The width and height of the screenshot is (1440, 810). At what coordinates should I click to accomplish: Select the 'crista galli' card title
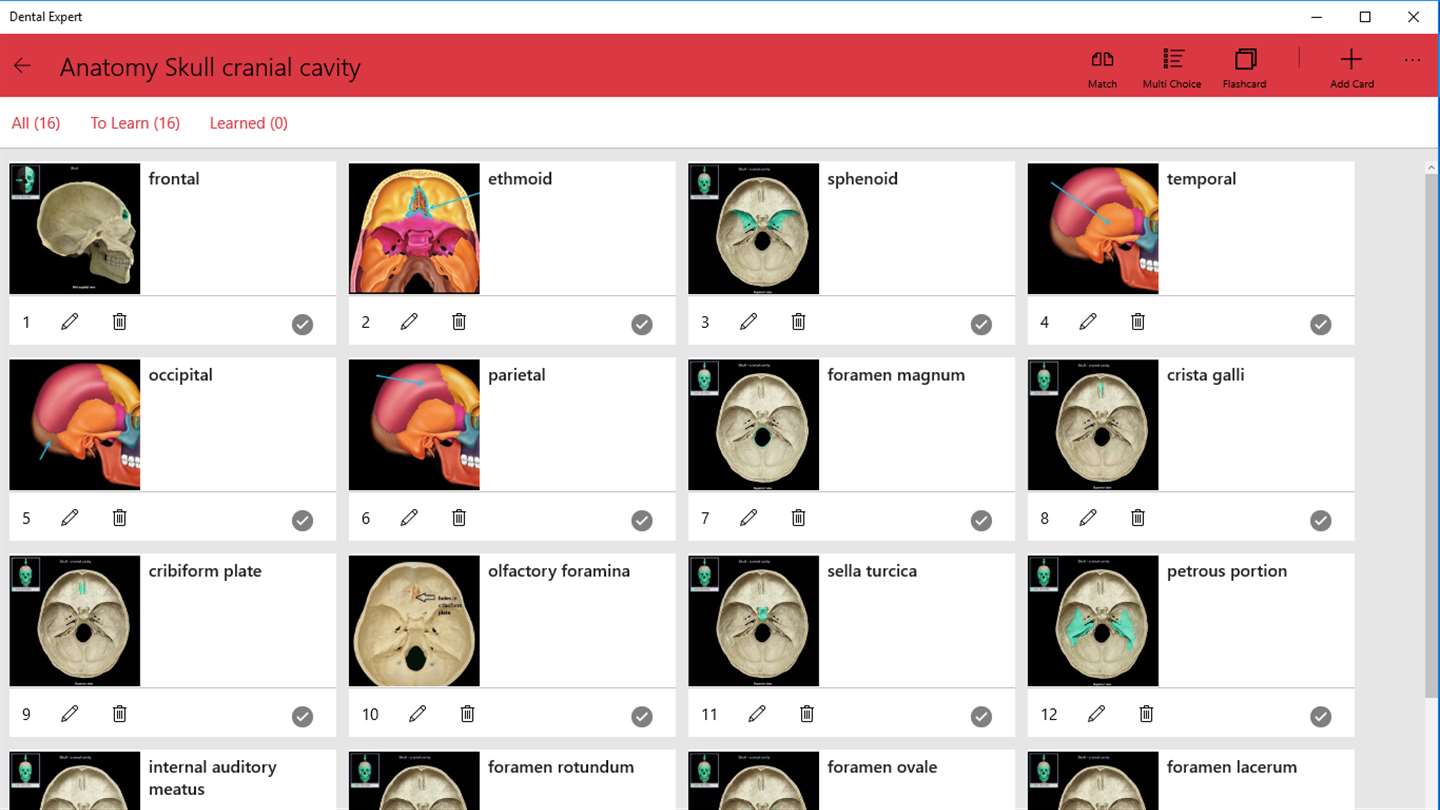pyautogui.click(x=1205, y=375)
